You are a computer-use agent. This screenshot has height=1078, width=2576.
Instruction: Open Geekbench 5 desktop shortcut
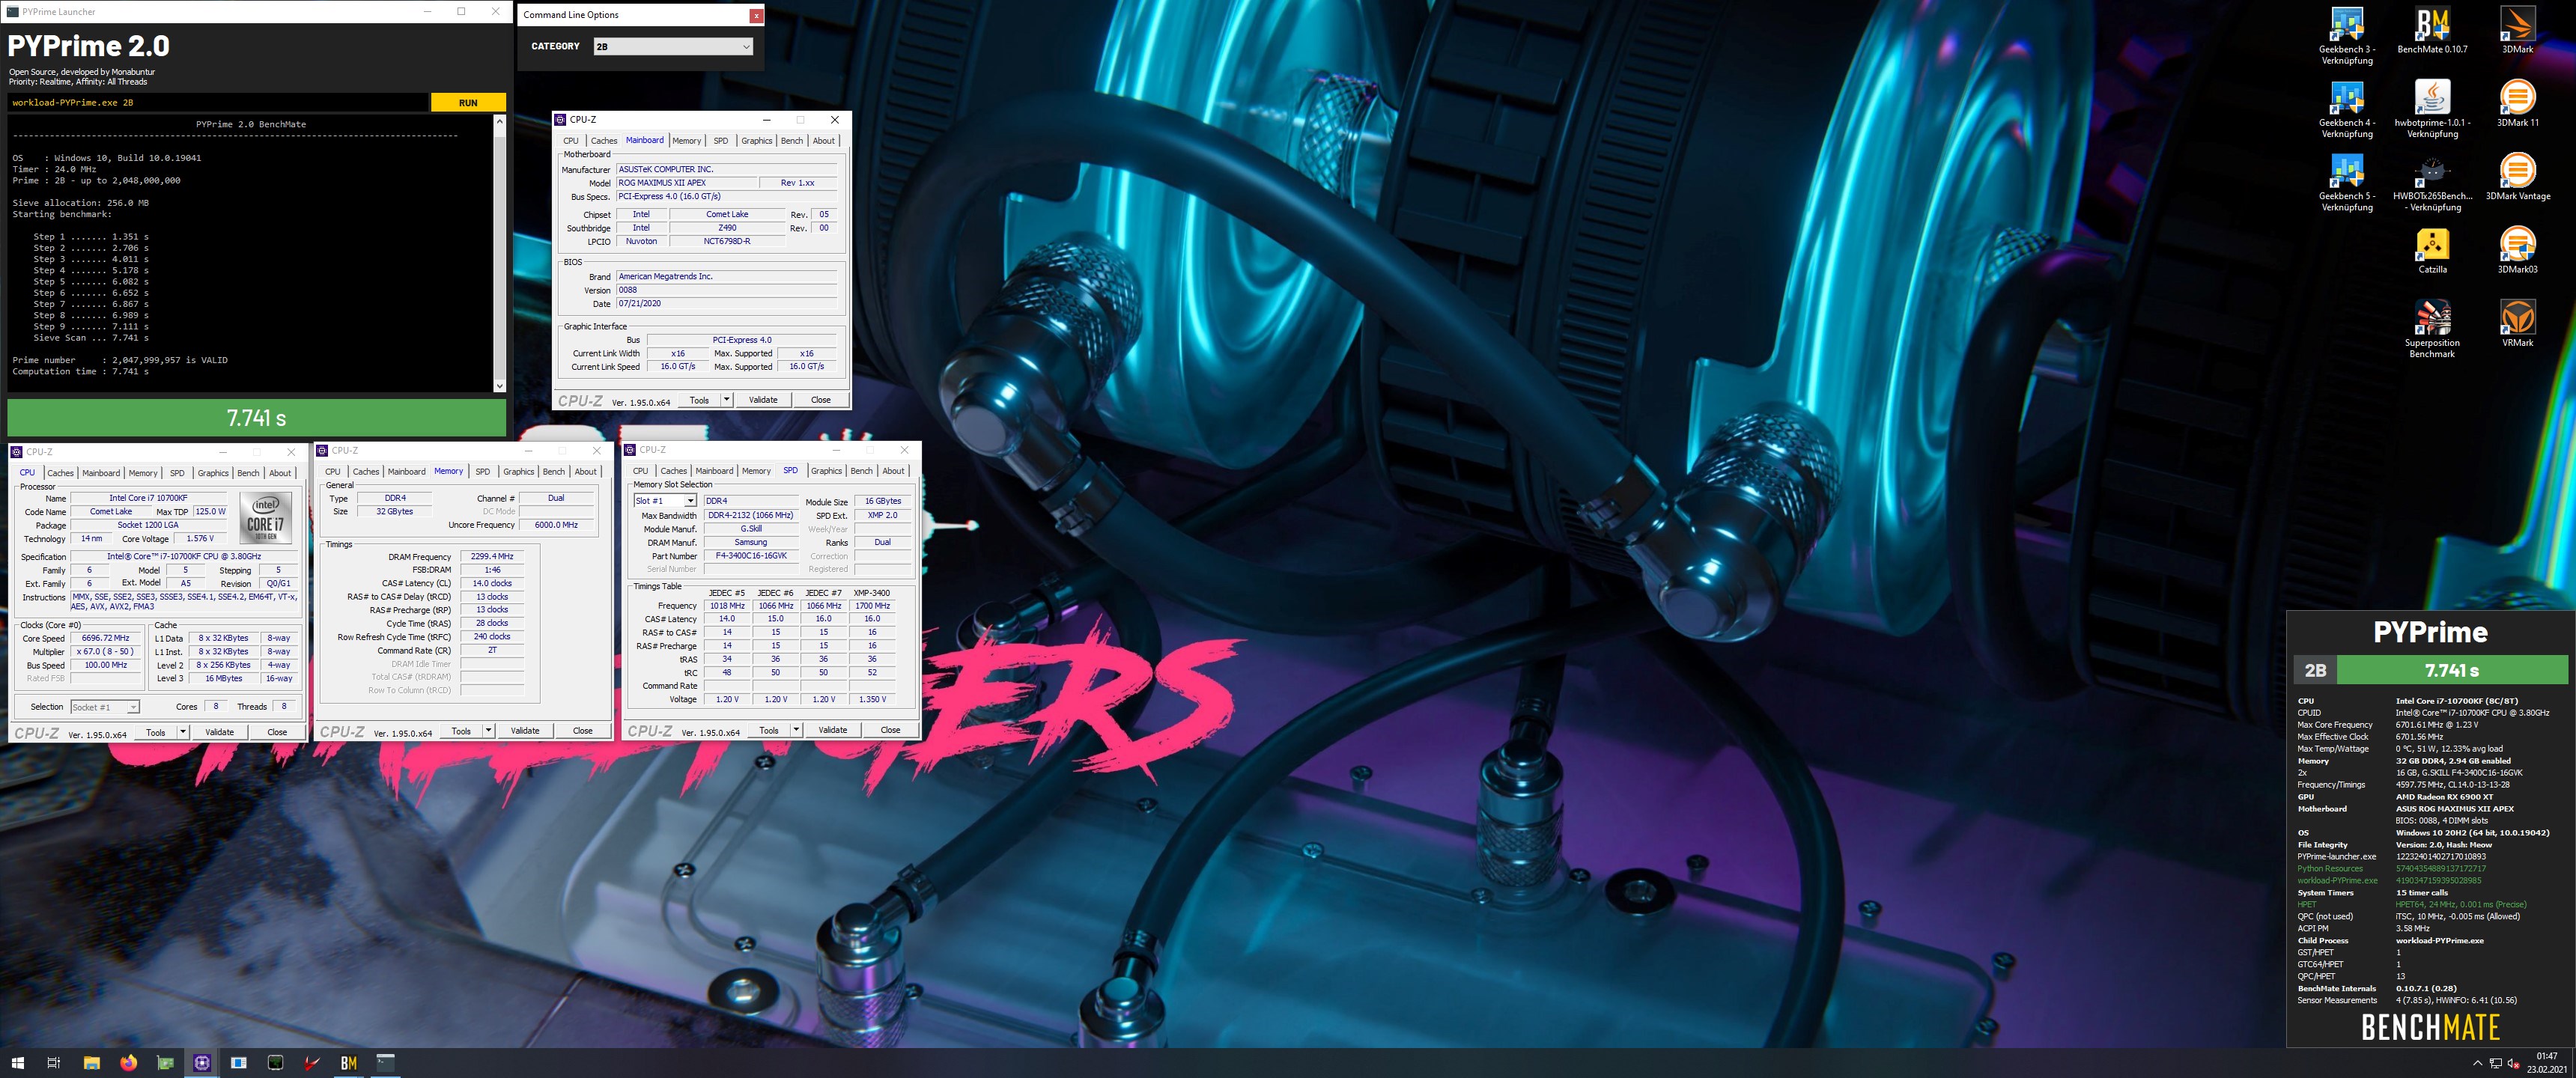click(x=2346, y=183)
